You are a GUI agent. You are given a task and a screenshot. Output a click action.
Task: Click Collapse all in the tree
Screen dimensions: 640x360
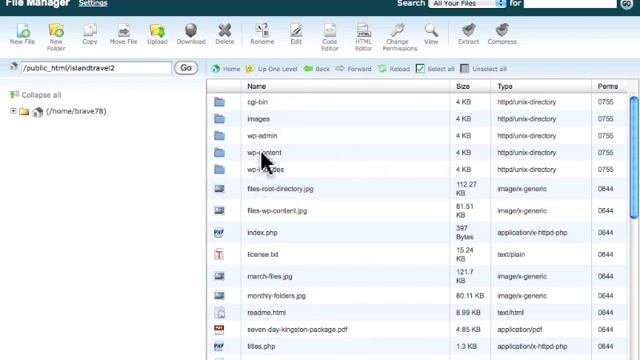(36, 95)
